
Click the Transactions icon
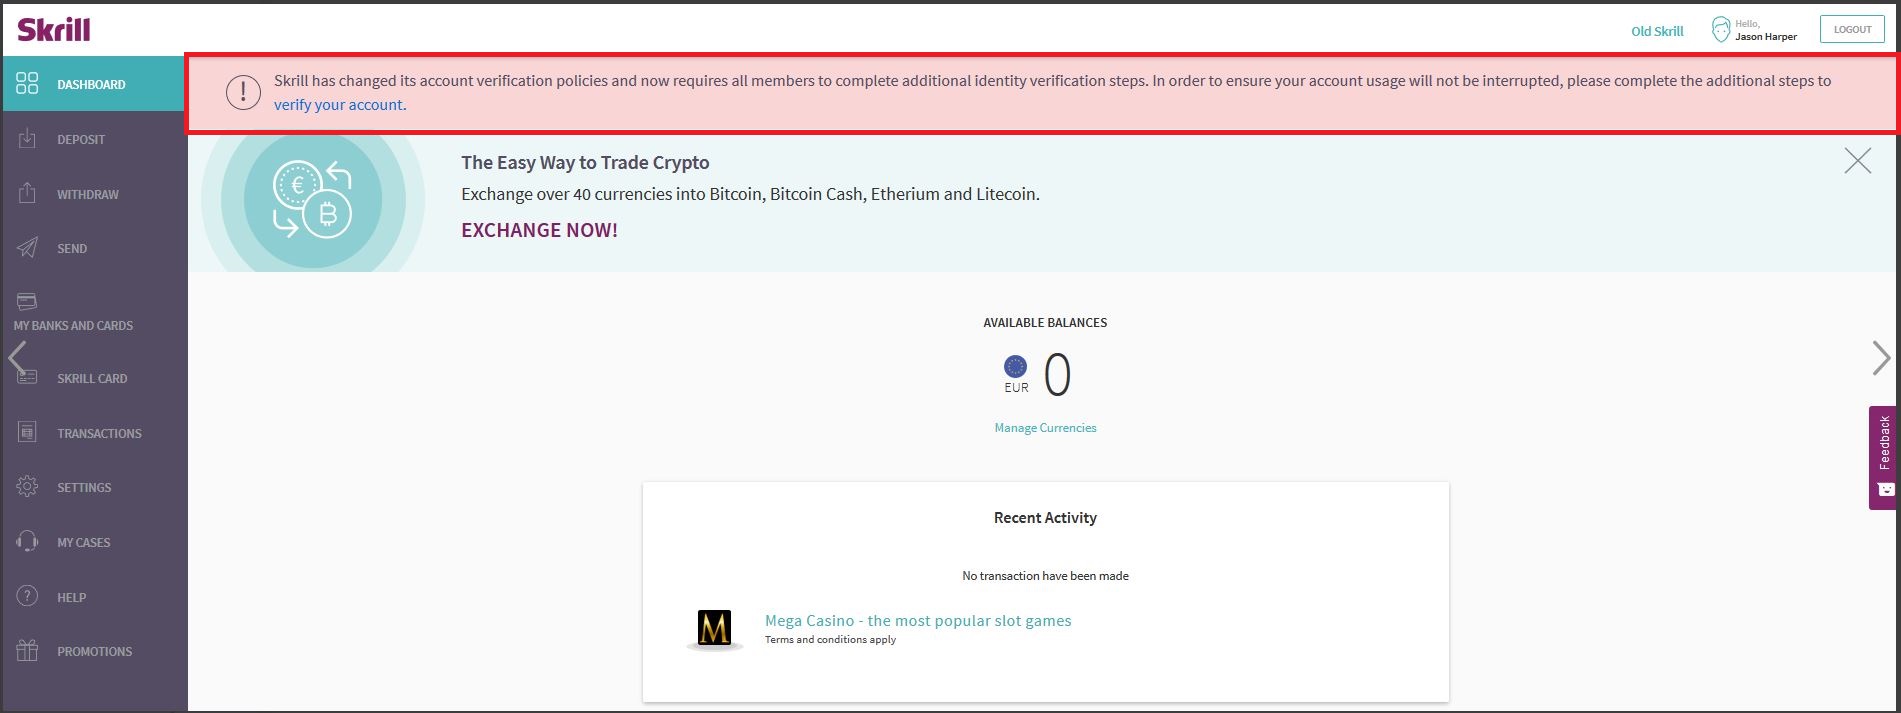27,432
